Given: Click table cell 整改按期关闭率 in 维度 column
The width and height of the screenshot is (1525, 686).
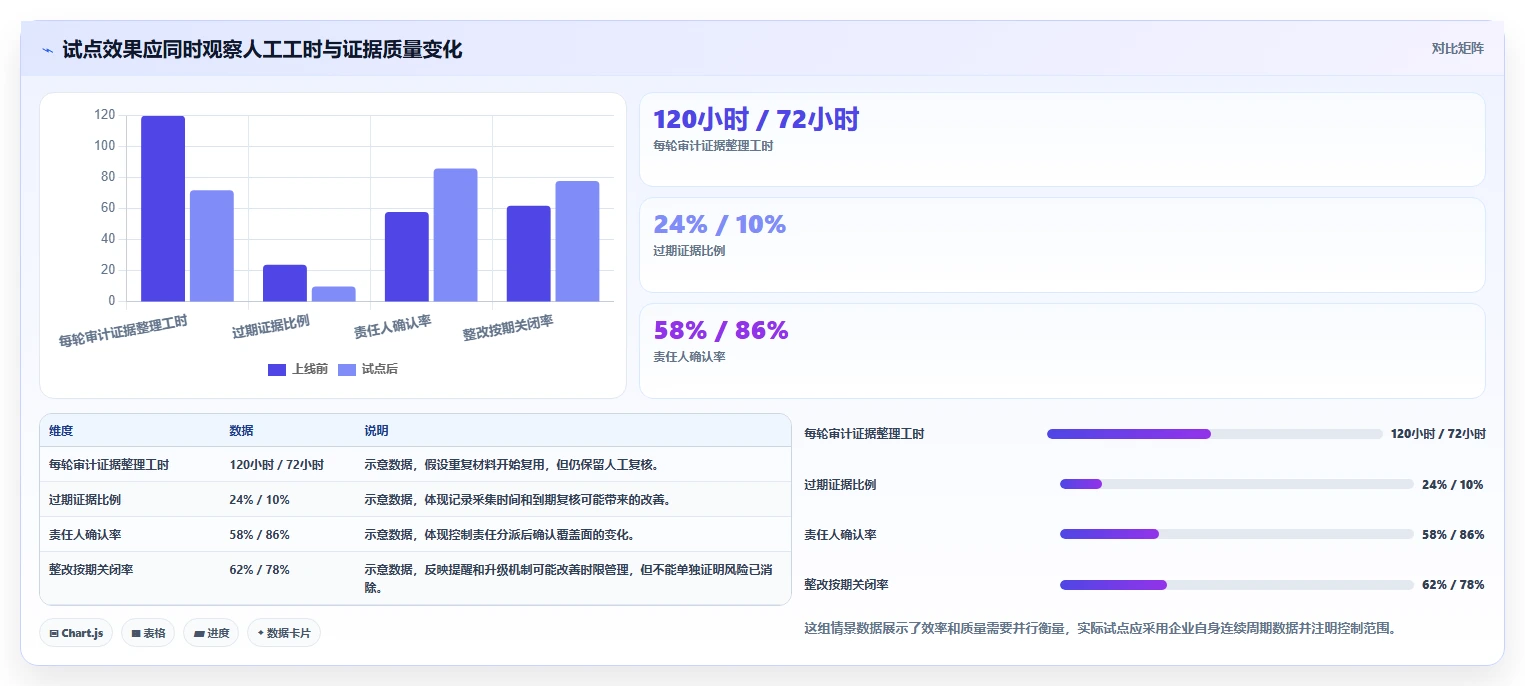Looking at the screenshot, I should tap(91, 570).
